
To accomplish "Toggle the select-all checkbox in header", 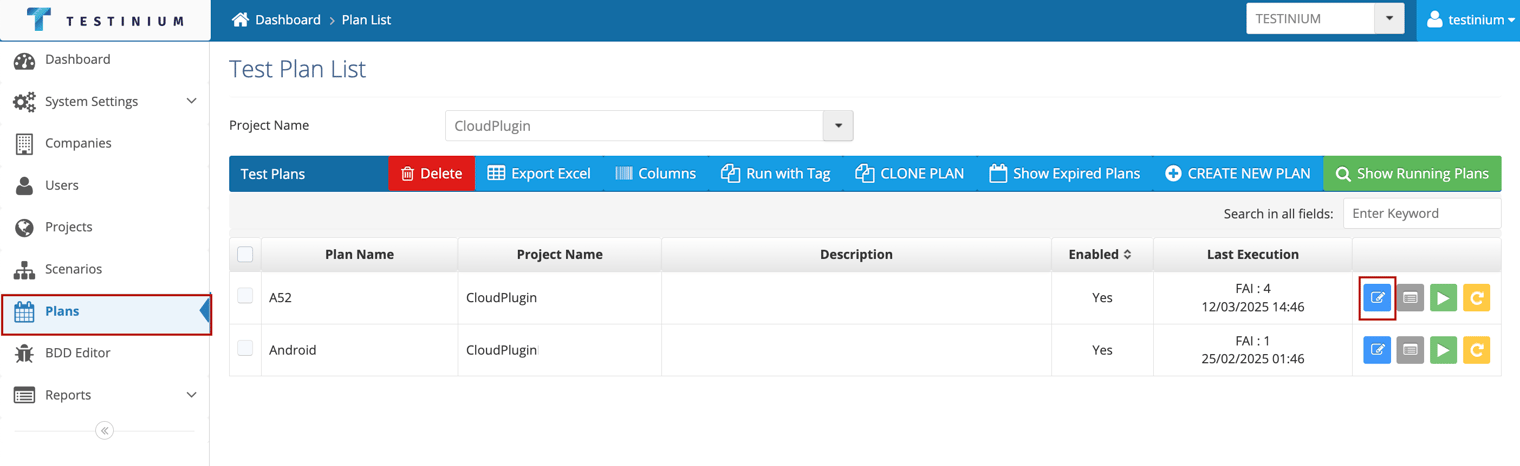I will [245, 254].
